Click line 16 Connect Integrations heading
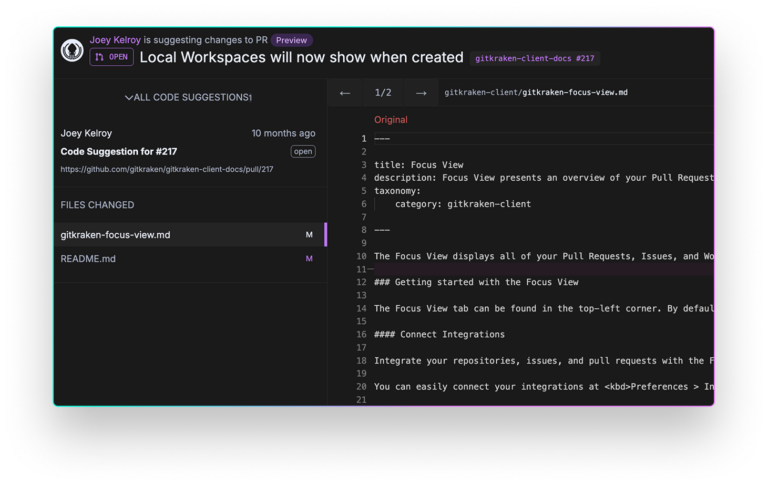The width and height of the screenshot is (768, 486). (x=439, y=334)
